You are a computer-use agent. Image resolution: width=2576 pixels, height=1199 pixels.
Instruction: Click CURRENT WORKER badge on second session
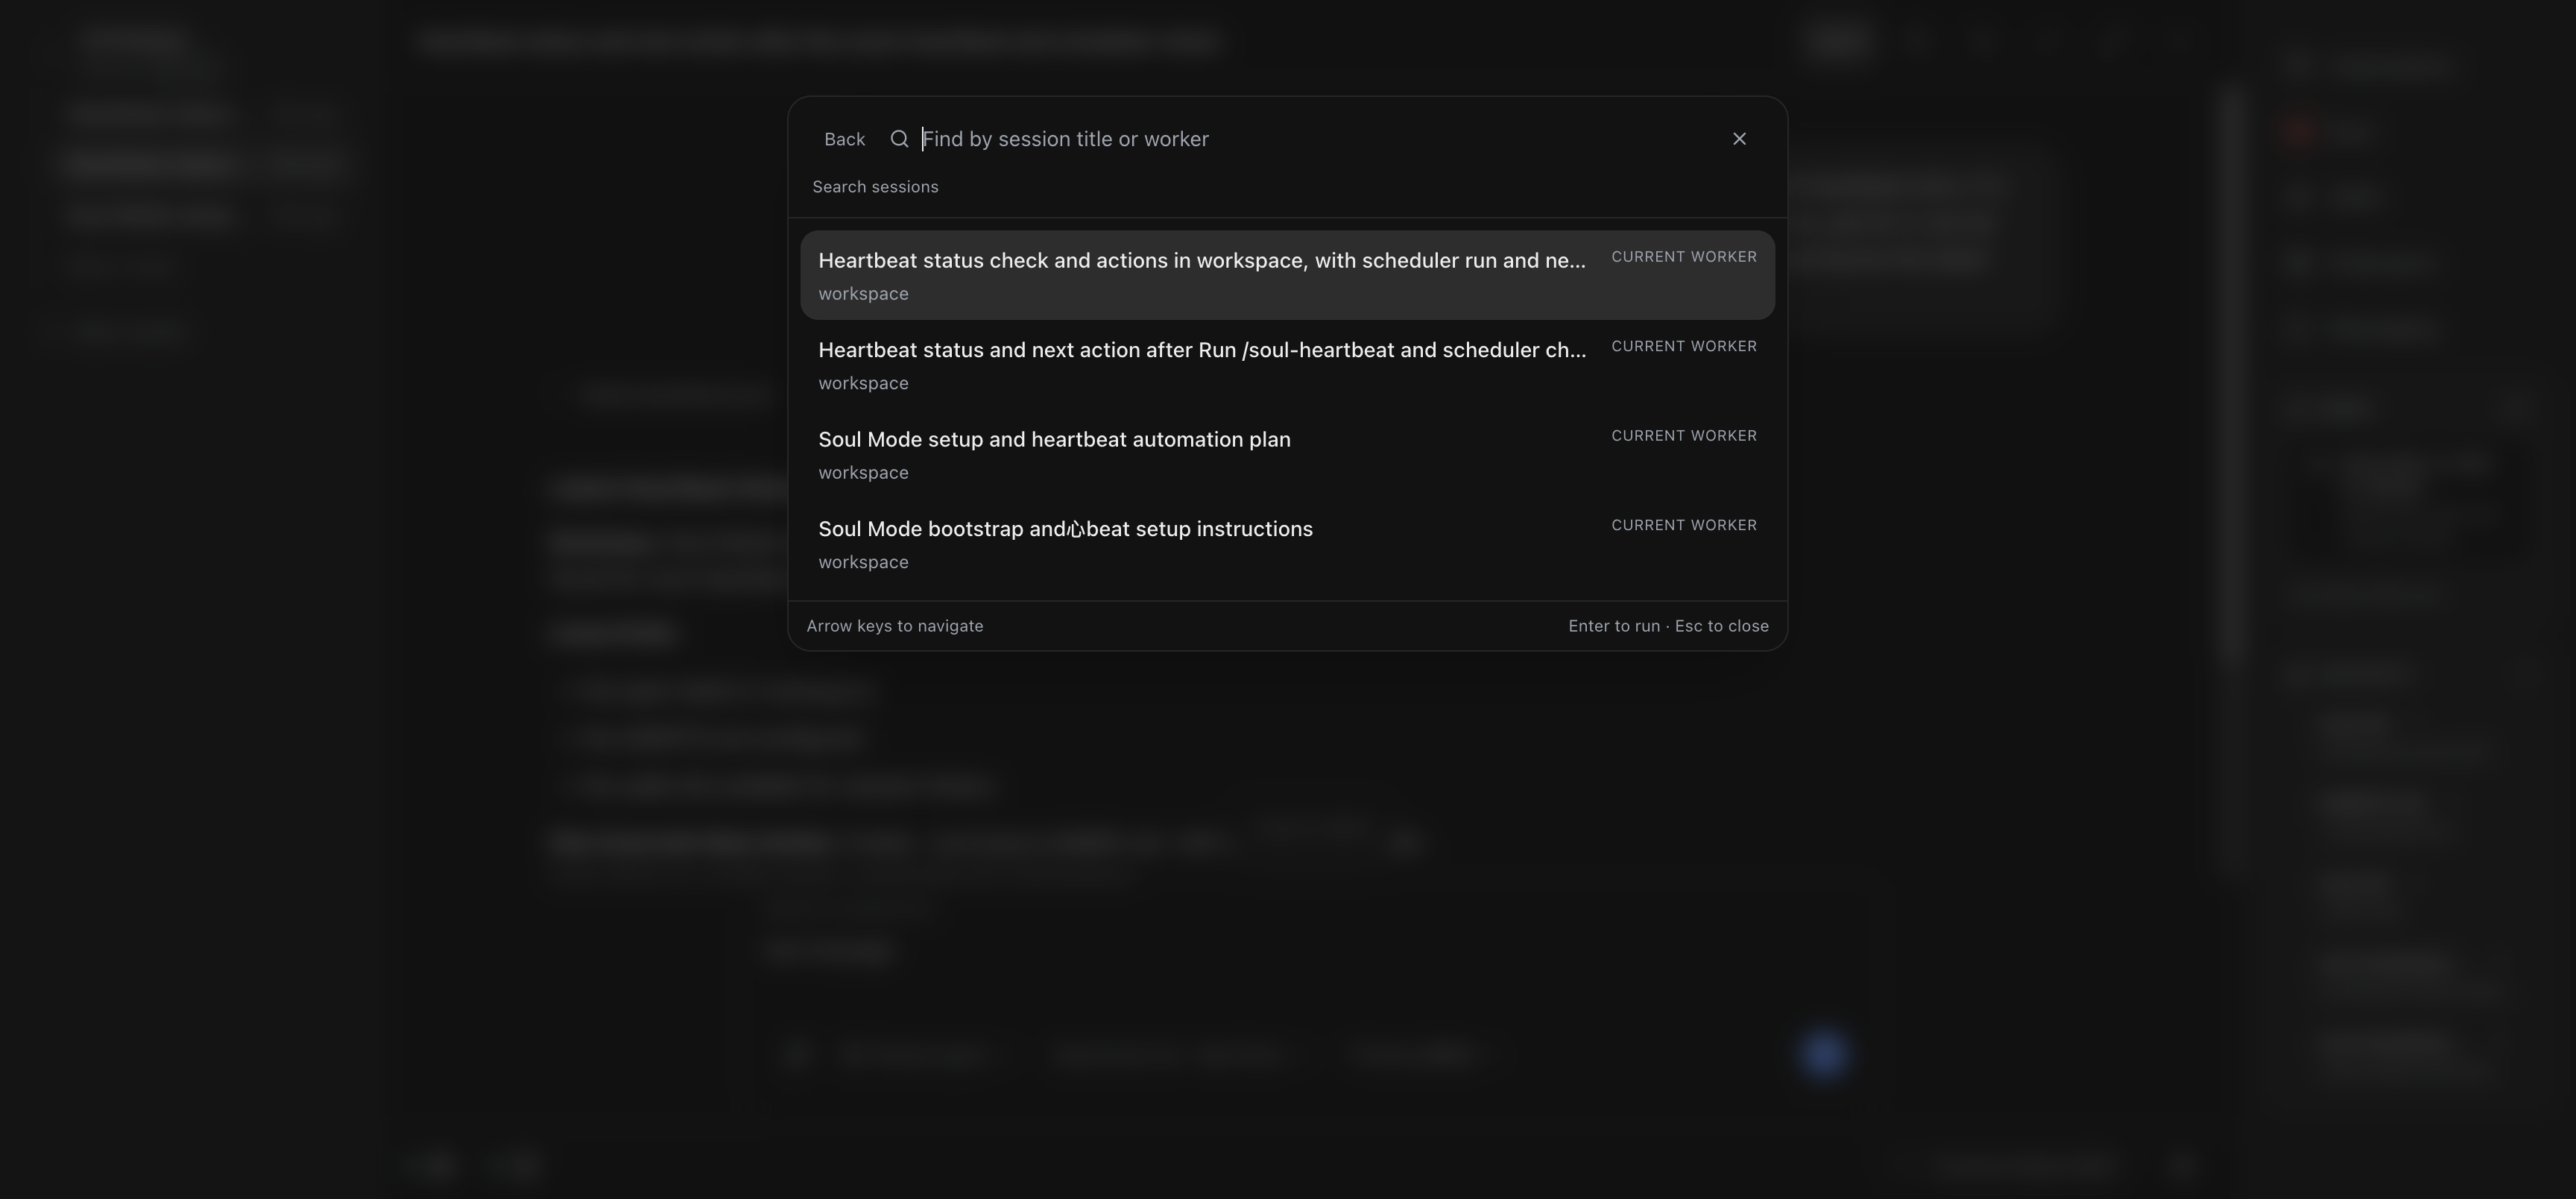click(x=1683, y=346)
